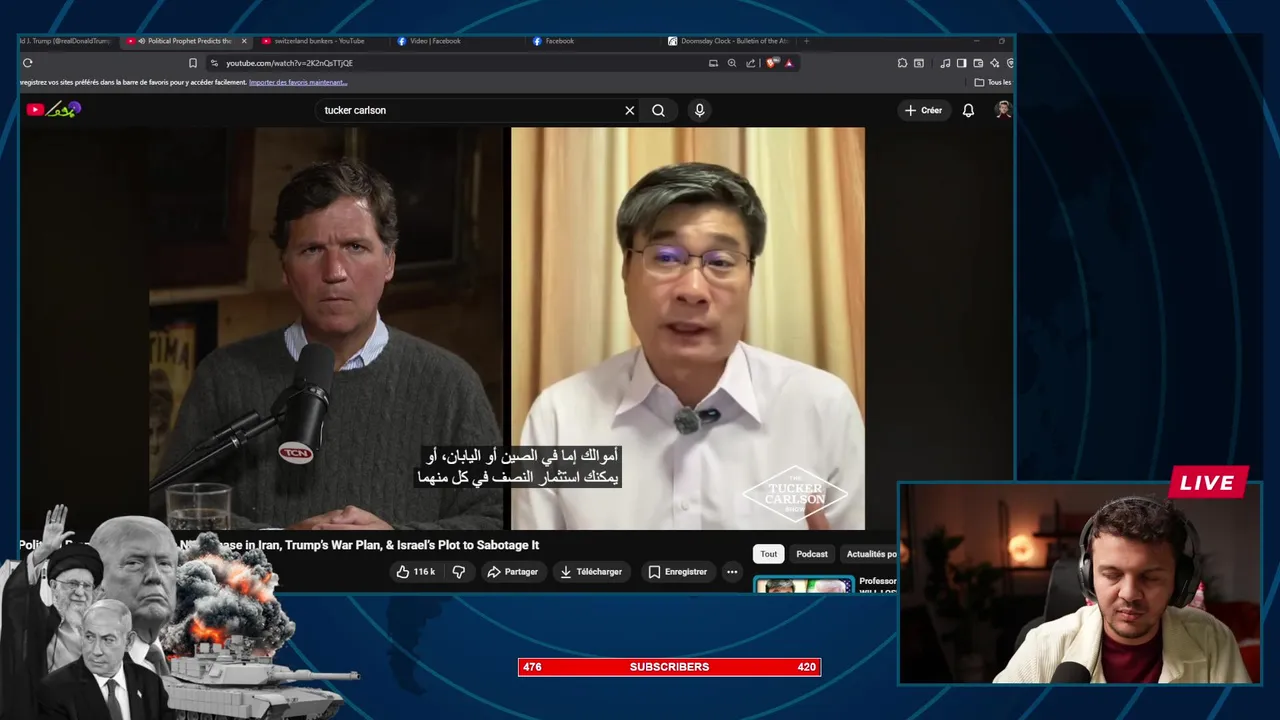The image size is (1280, 720).
Task: Select the Actualités filter chip
Action: click(x=871, y=554)
